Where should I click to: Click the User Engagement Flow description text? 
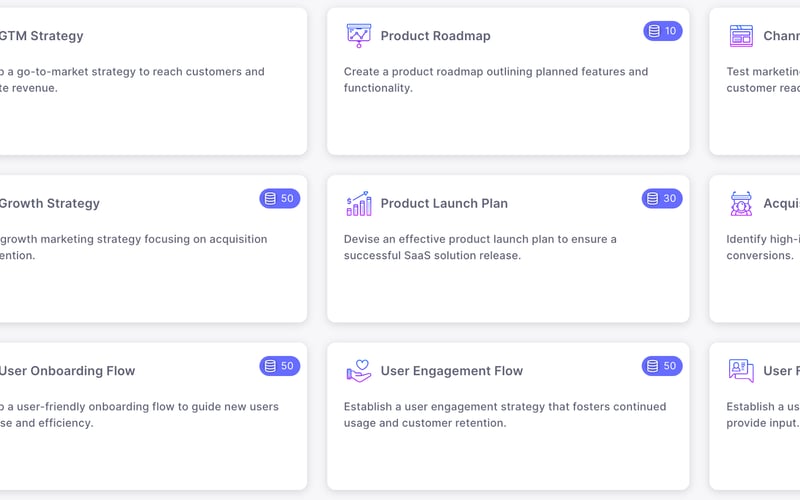tap(504, 415)
